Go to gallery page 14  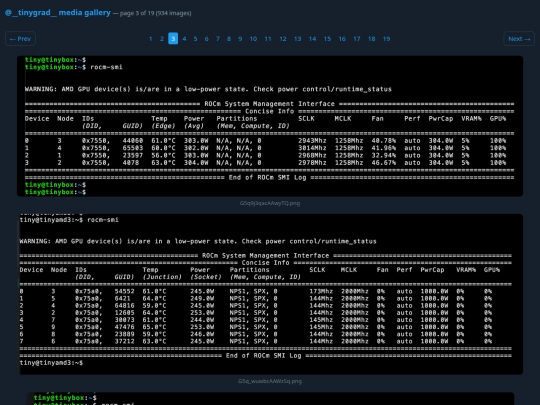[312, 39]
